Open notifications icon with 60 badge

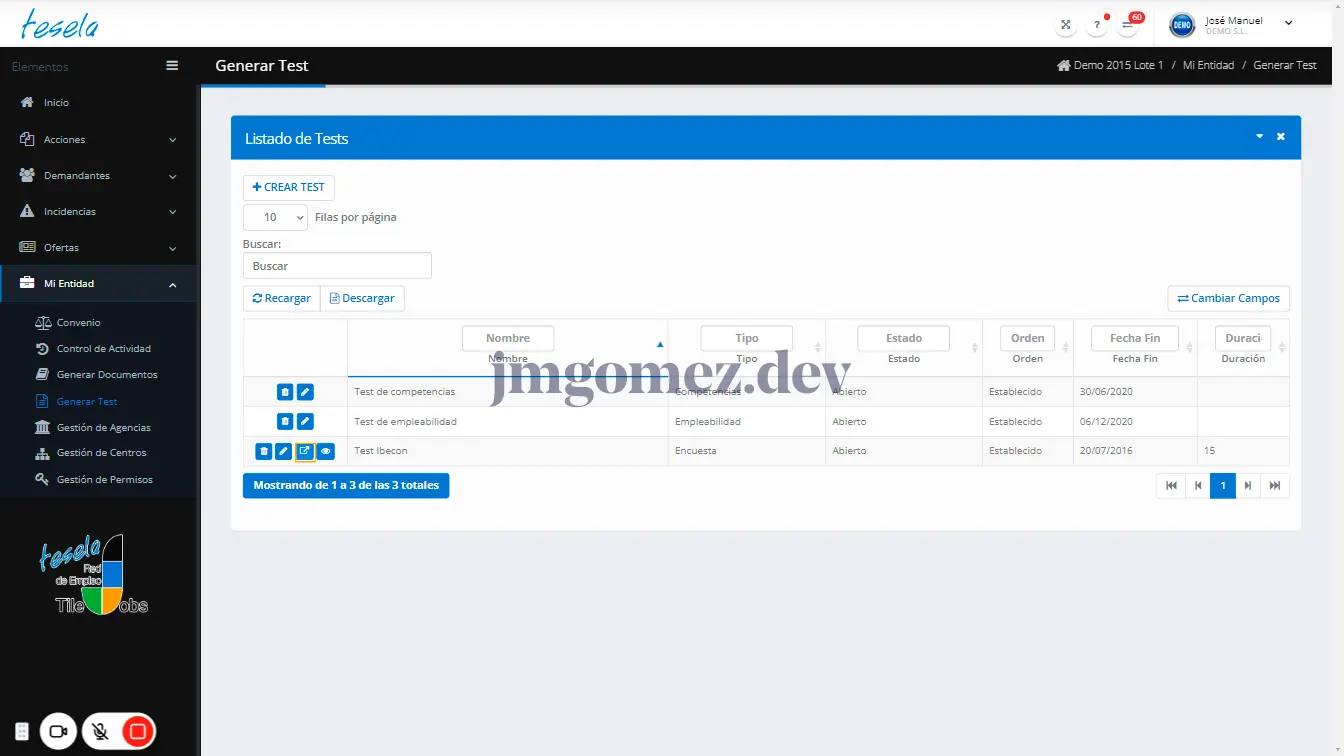[x=1128, y=25]
